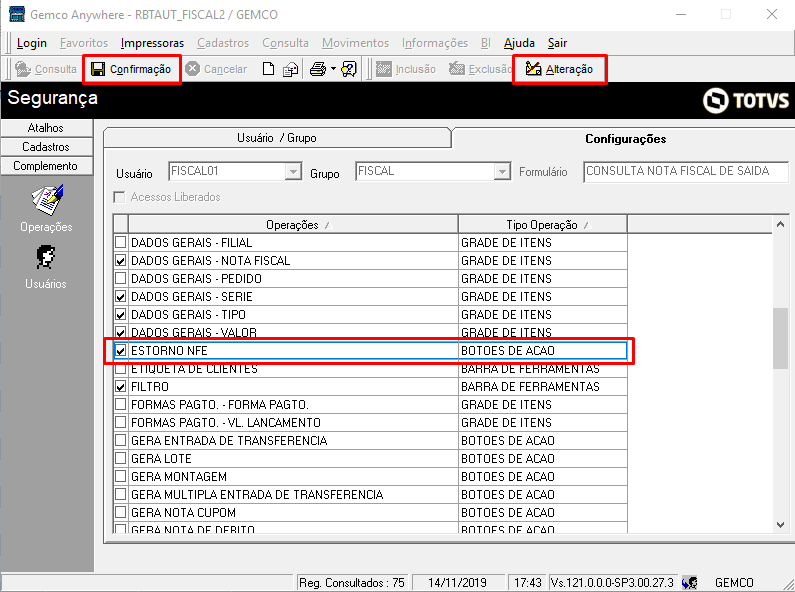Screen dimensions: 795x592
Task: Toggle GERA ENTRADA DE TRANSFERENCIA checkbox
Action: (121, 440)
